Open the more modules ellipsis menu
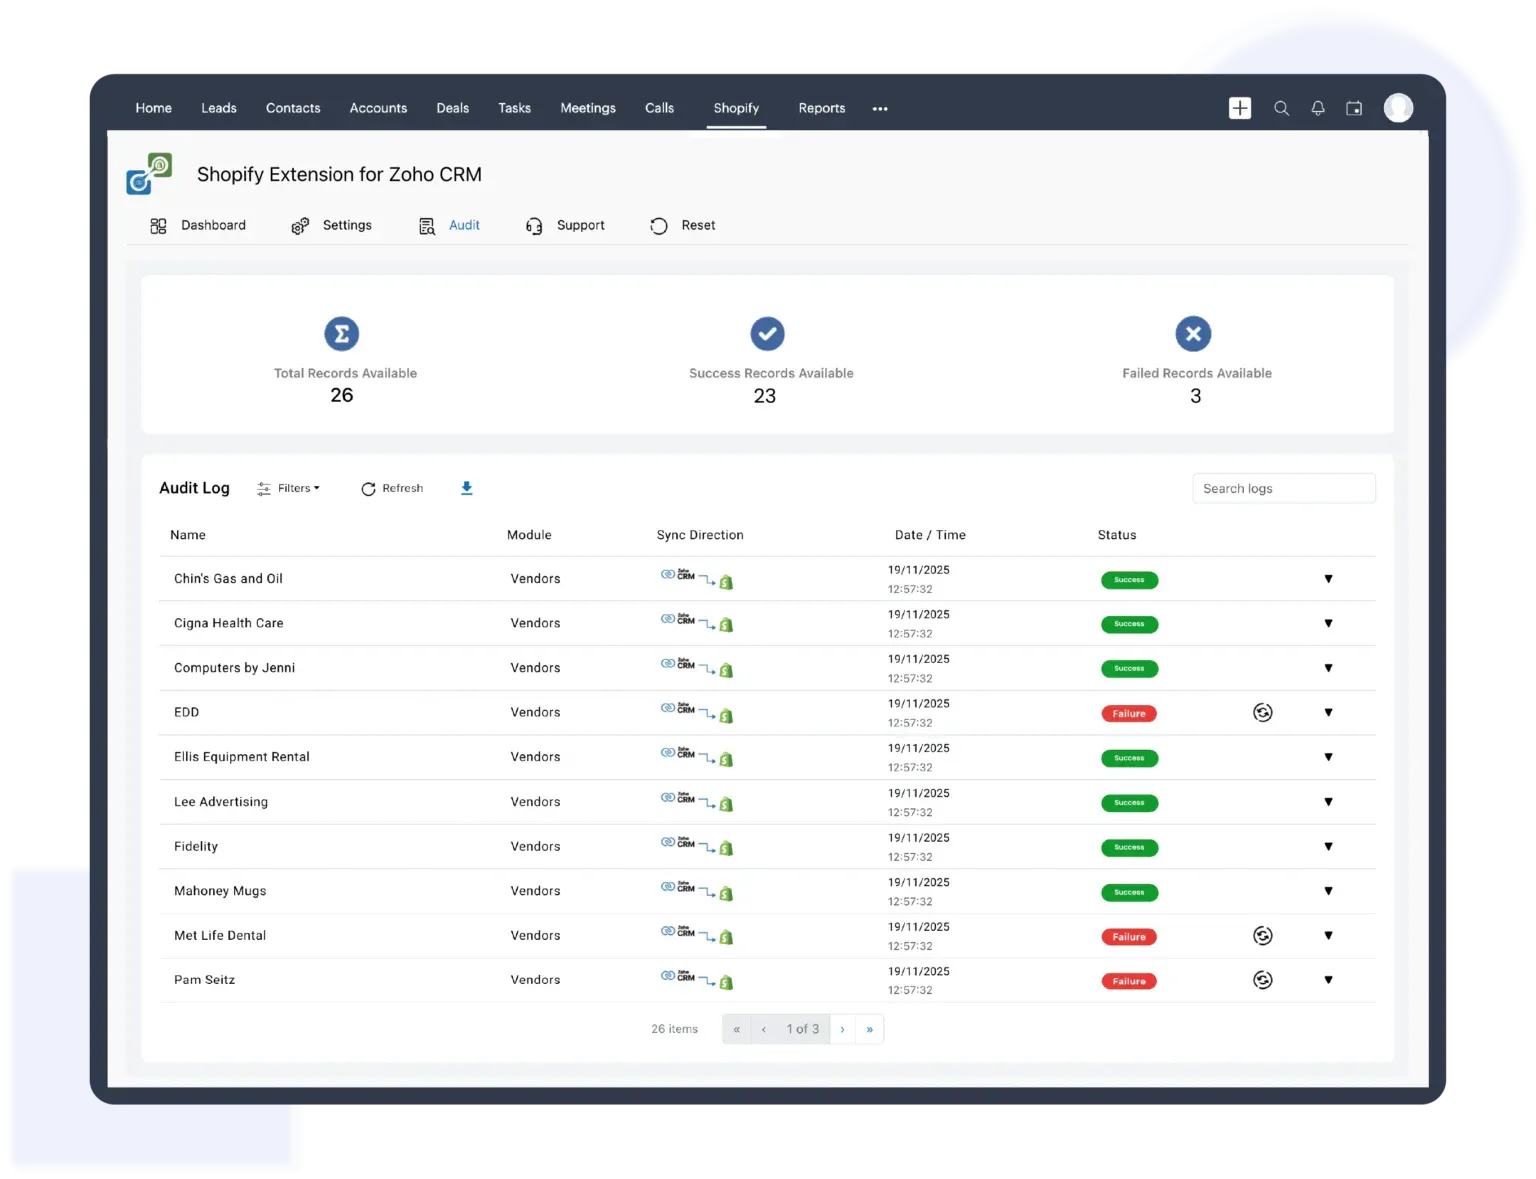Image resolution: width=1536 pixels, height=1179 pixels. click(x=880, y=108)
